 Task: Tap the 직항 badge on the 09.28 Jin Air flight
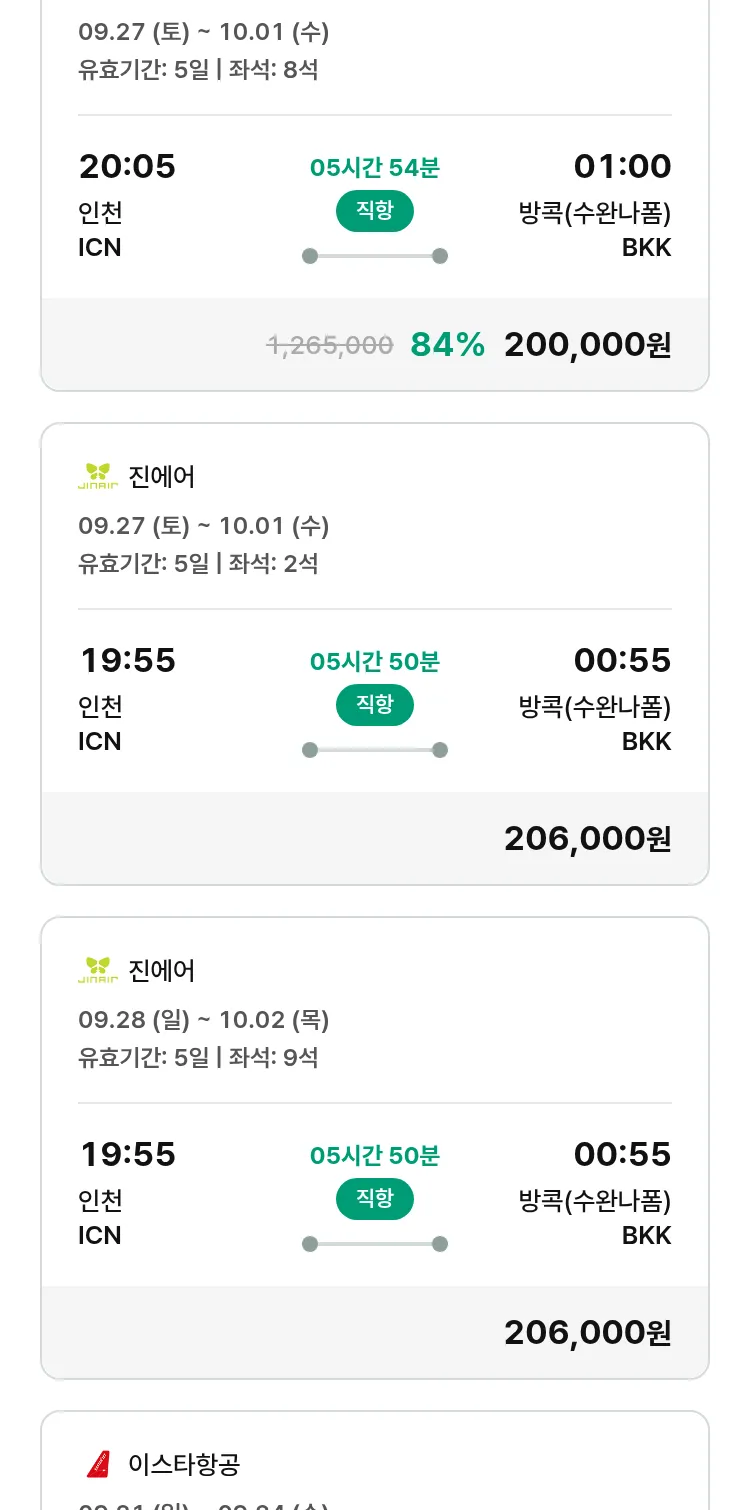(x=374, y=1199)
